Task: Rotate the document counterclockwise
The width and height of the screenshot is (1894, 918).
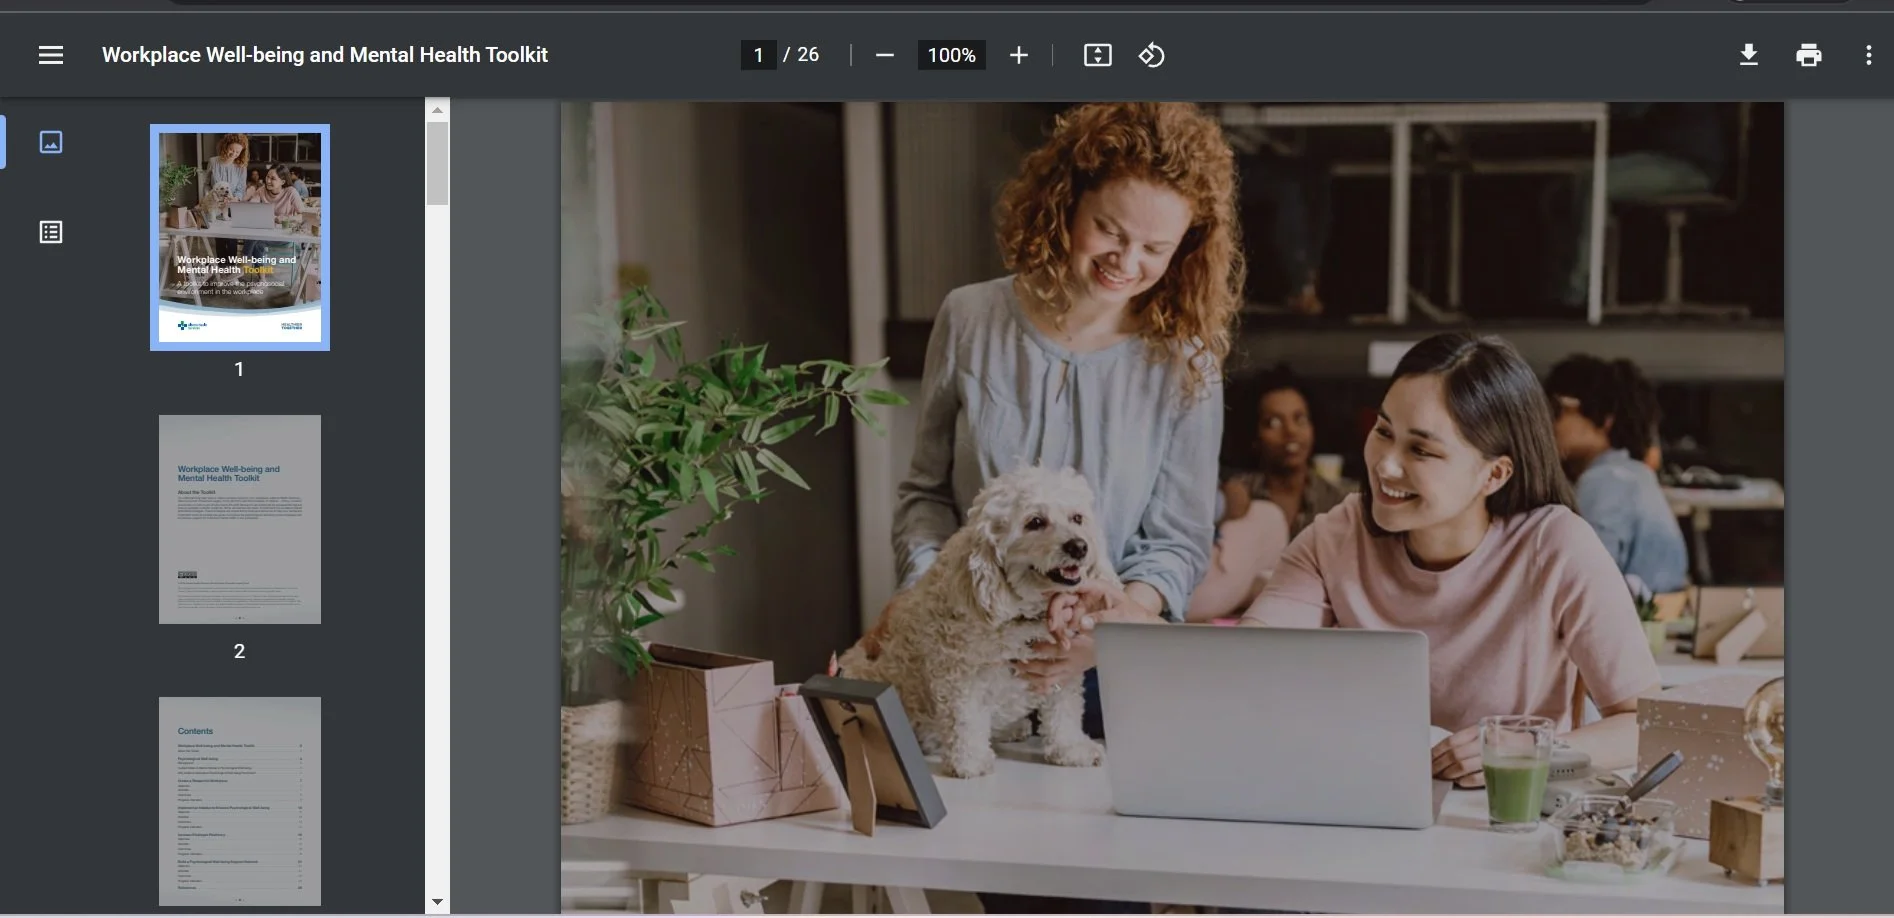Action: 1151,55
